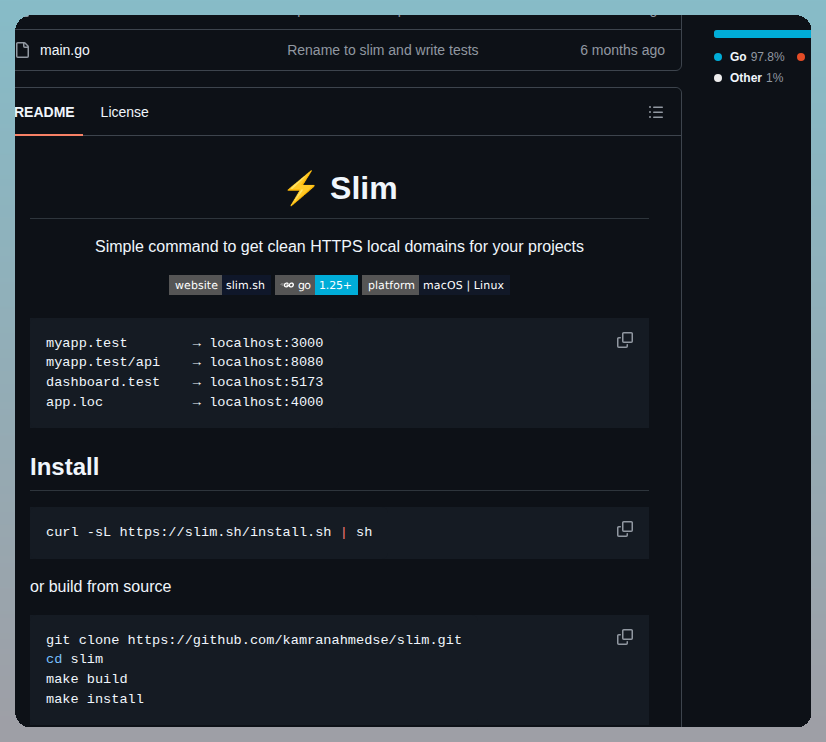Screen dimensions: 826x742
Task: Click the Slim heading title
Action: coord(363,188)
